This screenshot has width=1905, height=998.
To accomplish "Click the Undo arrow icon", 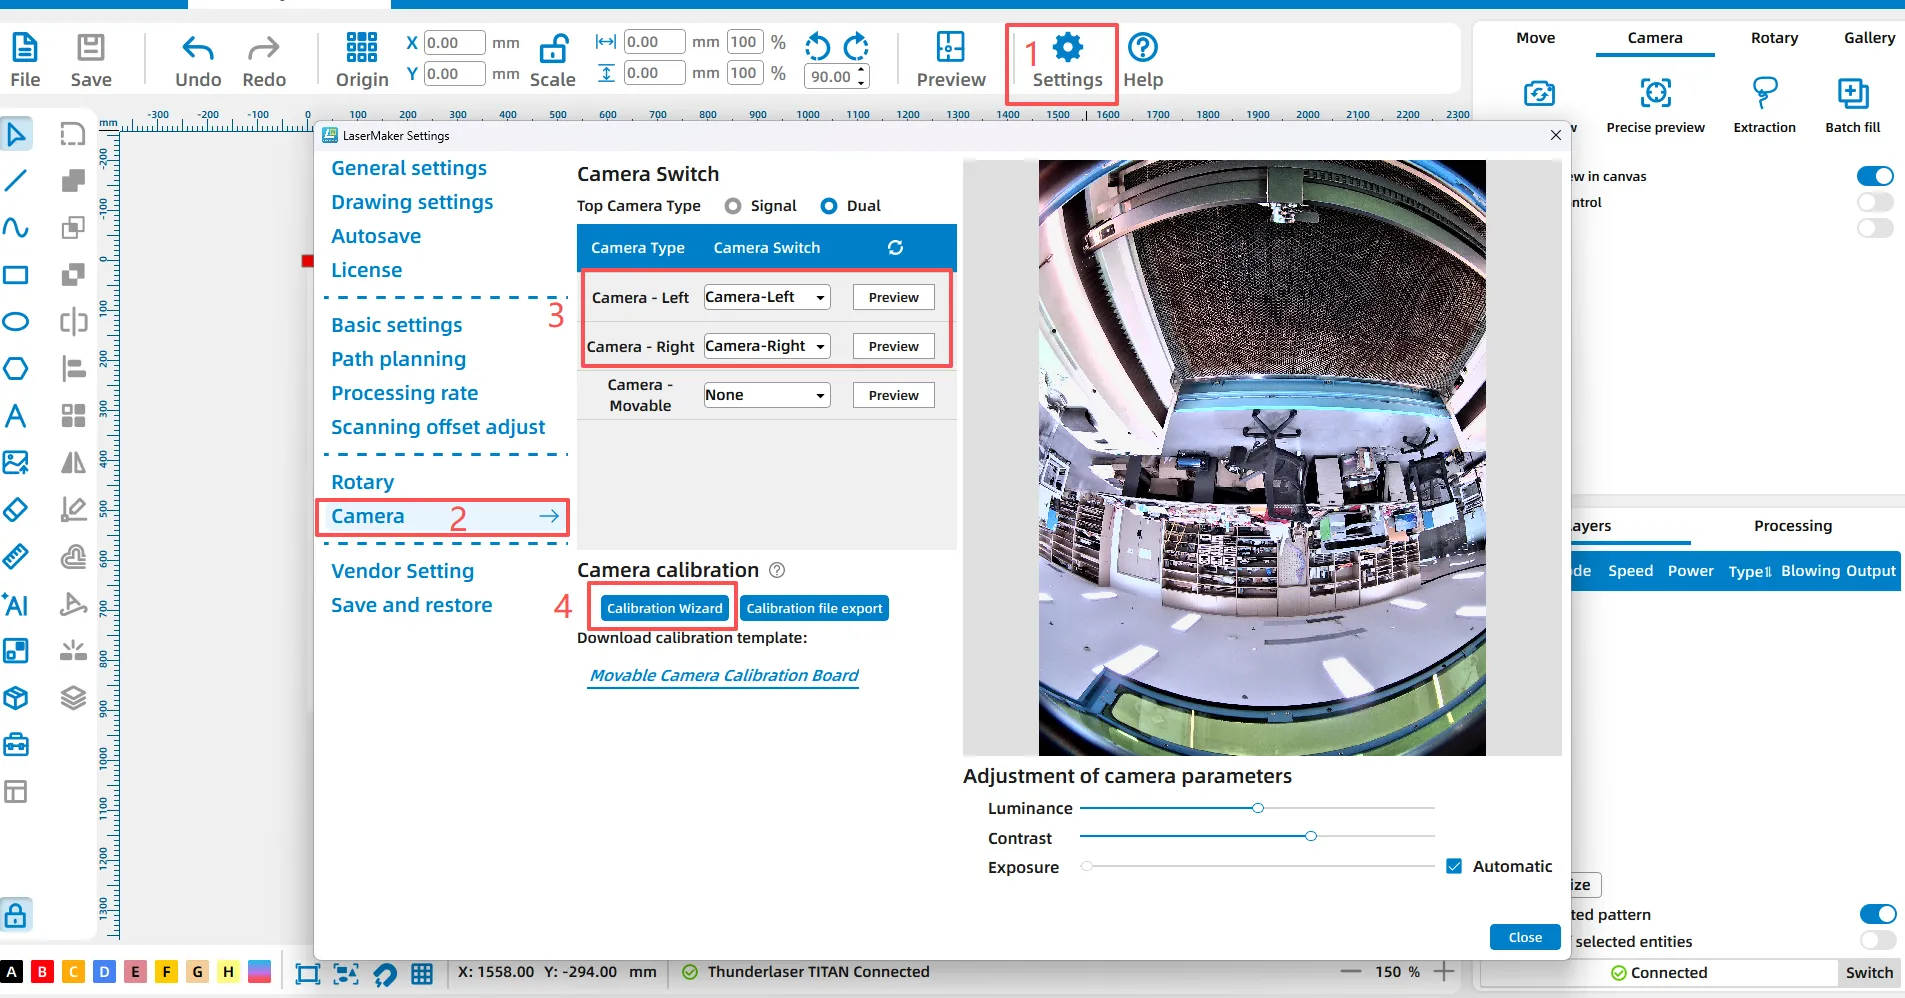I will click(197, 47).
